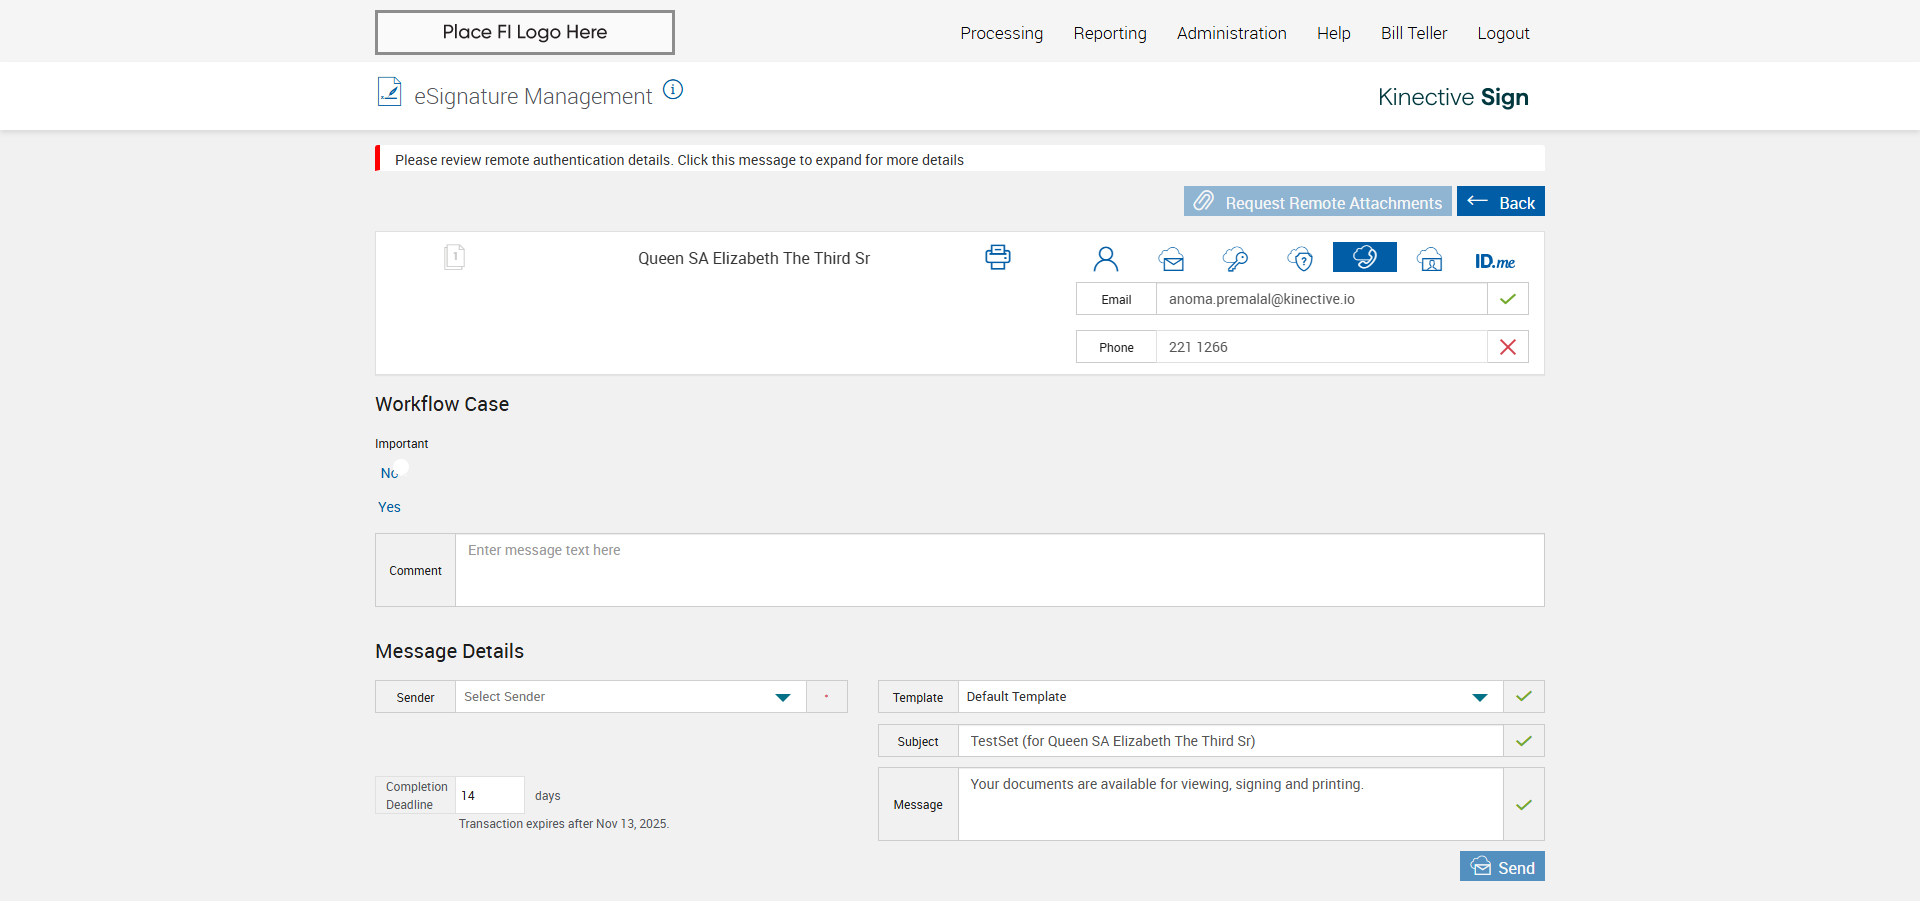This screenshot has height=901, width=1920.
Task: Select the cloud key password authentication icon
Action: [x=1235, y=260]
